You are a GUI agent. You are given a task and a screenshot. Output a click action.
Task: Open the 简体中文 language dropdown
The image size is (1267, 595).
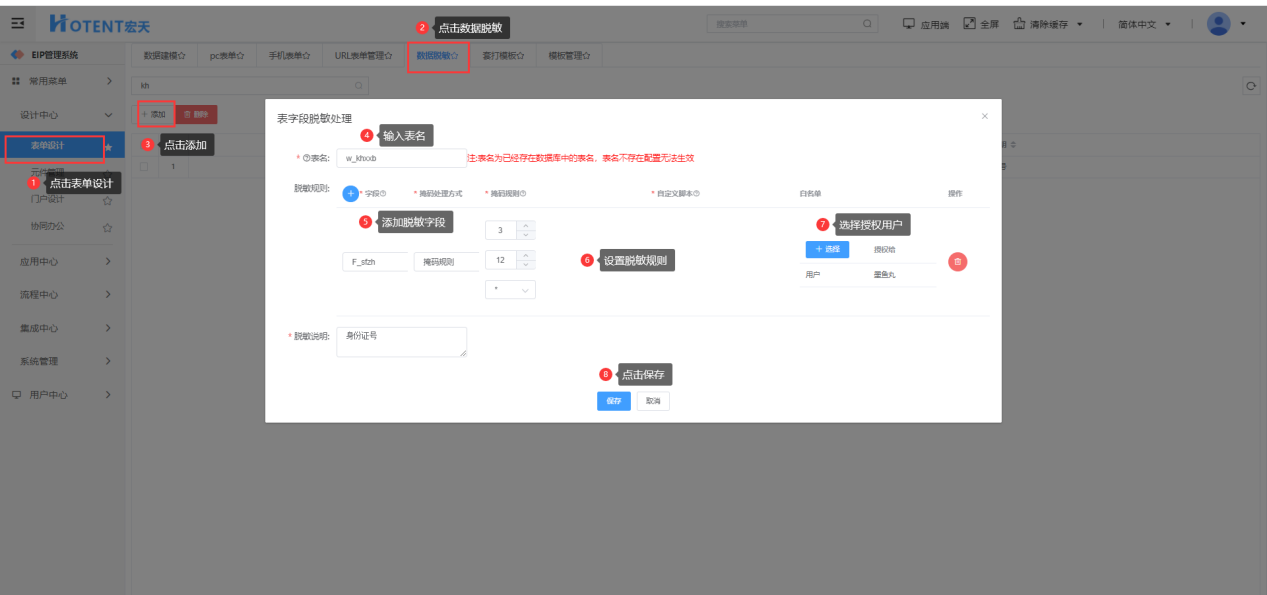pos(1145,24)
